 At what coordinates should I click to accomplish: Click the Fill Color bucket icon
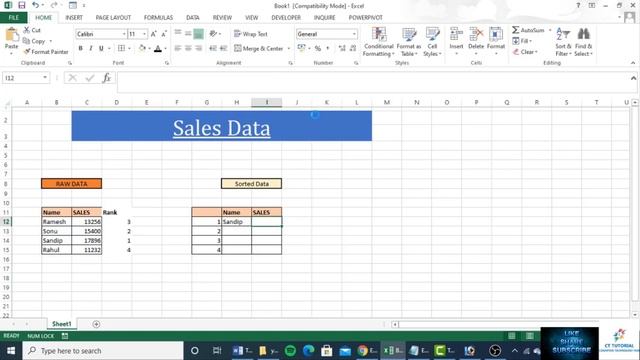coord(142,48)
